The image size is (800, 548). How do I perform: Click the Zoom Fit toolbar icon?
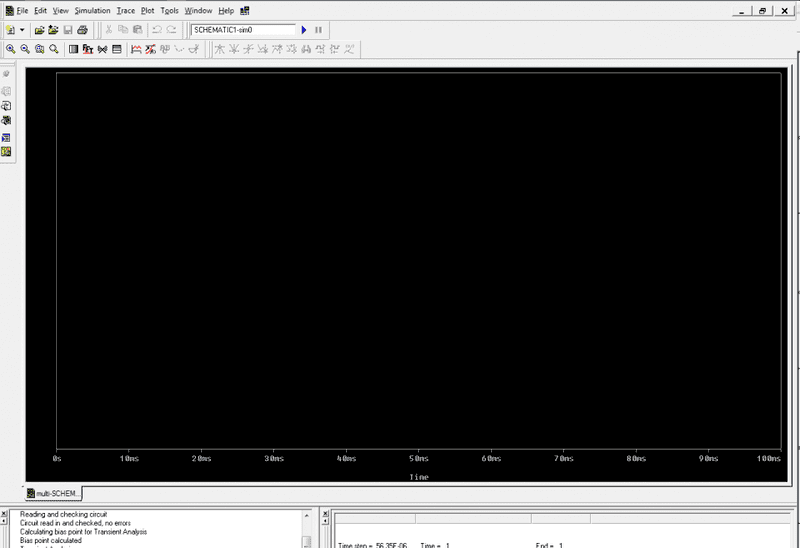(x=54, y=49)
